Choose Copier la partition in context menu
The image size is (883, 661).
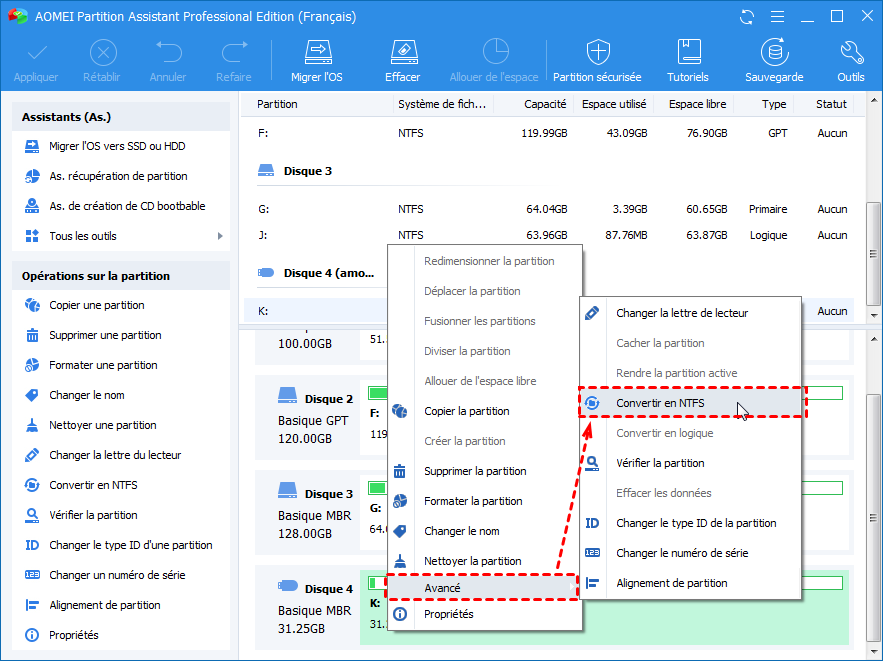[x=485, y=411]
